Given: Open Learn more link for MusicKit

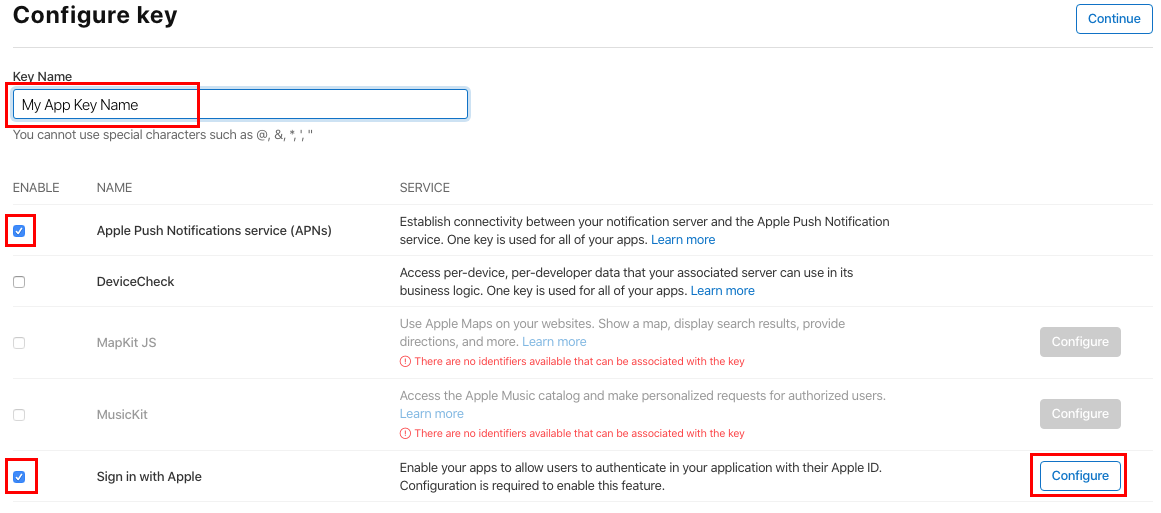Looking at the screenshot, I should click(432, 414).
